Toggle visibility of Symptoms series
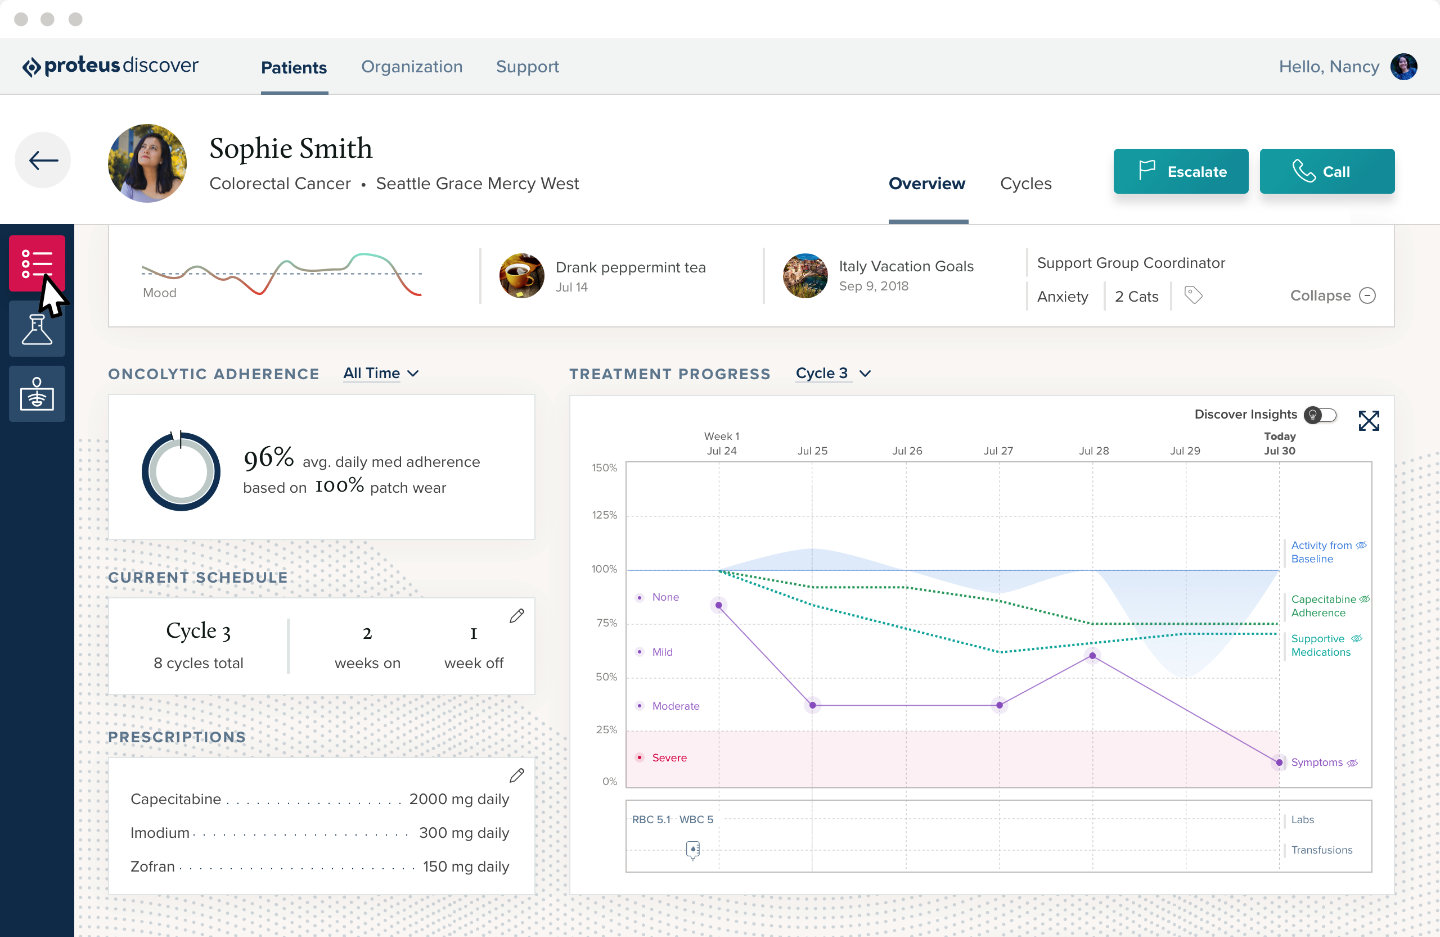This screenshot has width=1440, height=937. click(x=1352, y=763)
